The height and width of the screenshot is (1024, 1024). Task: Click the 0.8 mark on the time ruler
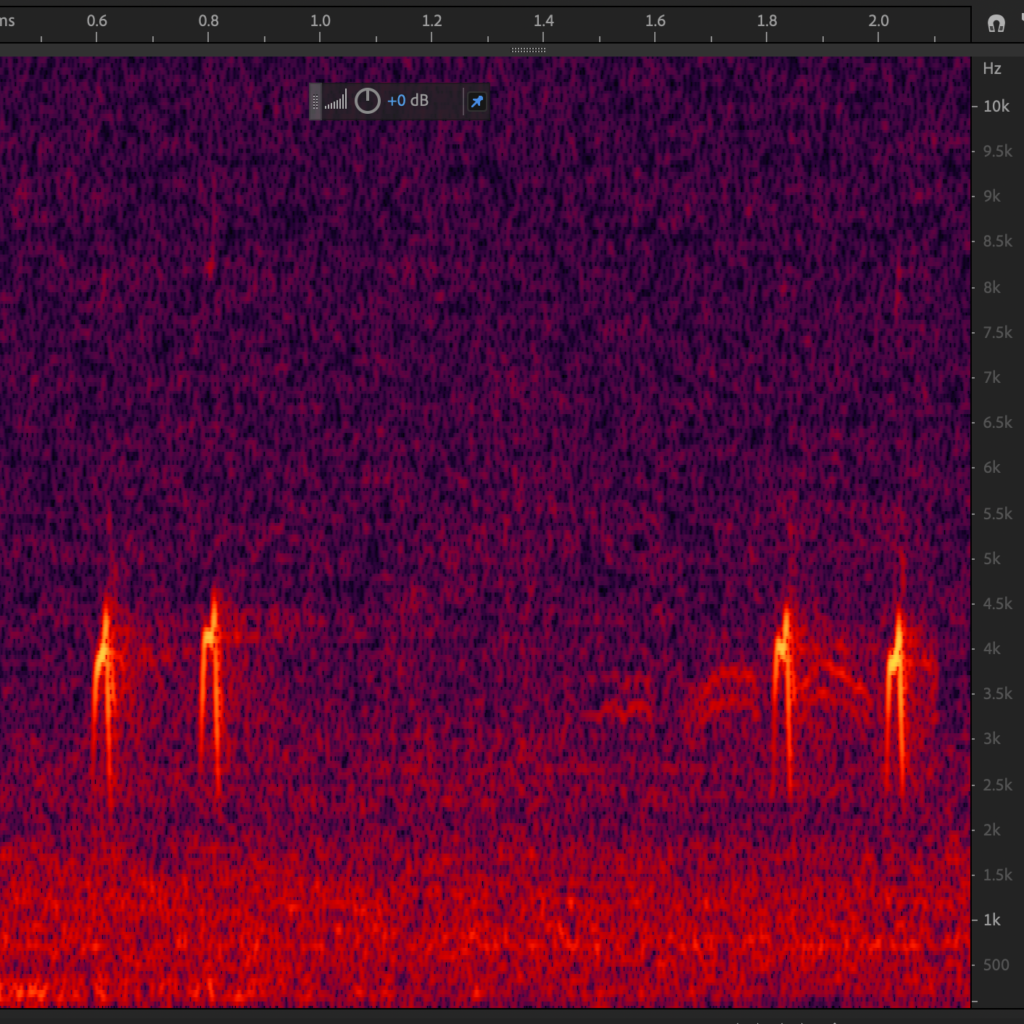(208, 21)
